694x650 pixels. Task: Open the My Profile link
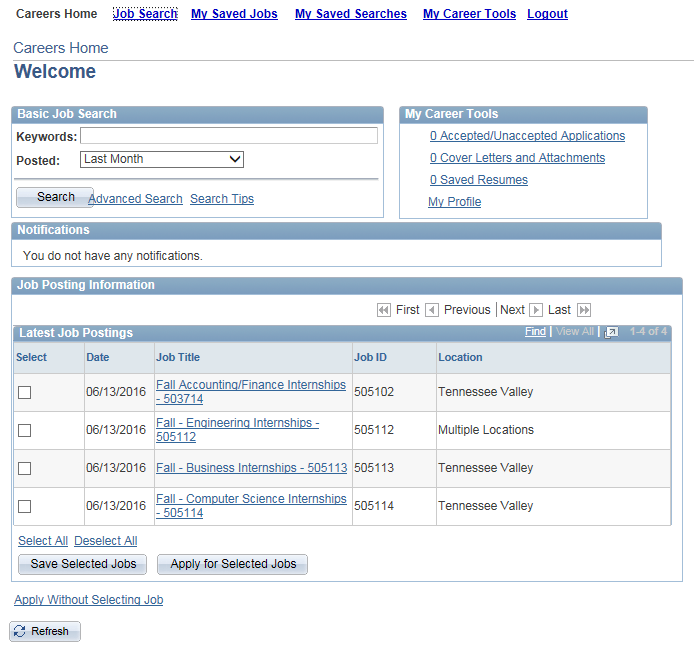coord(454,202)
